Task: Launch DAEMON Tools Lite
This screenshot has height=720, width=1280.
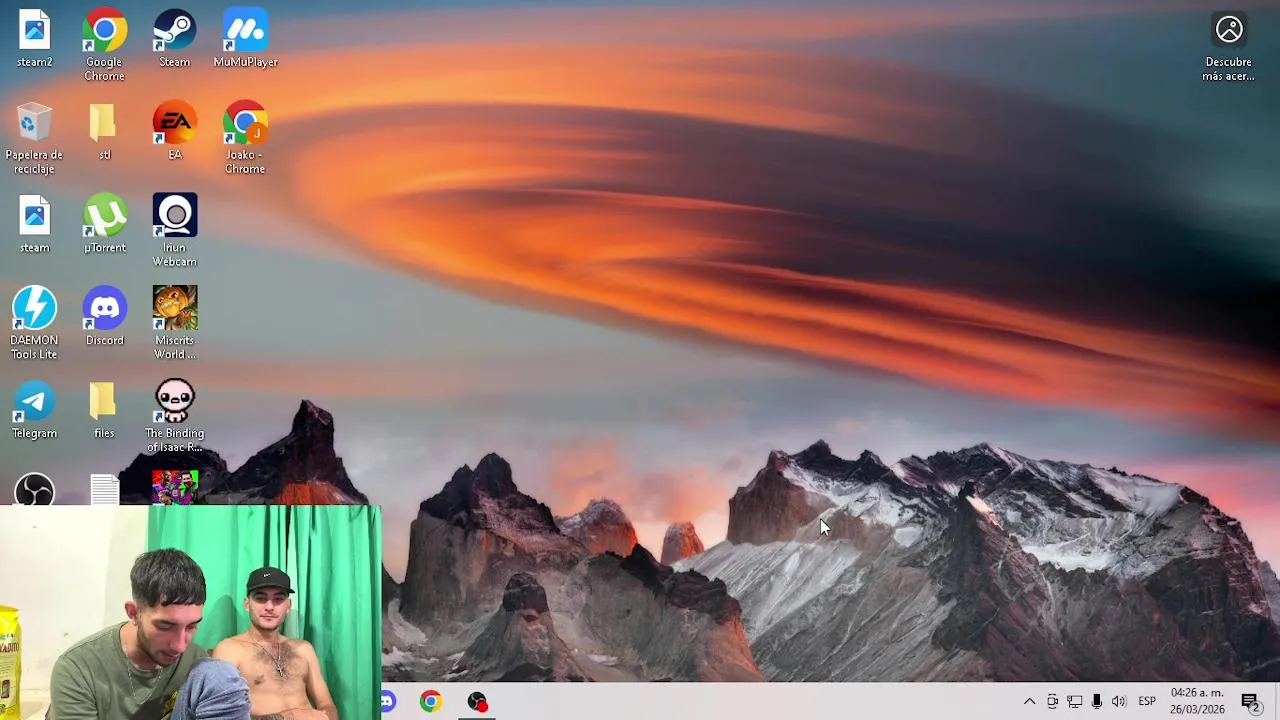Action: pyautogui.click(x=34, y=324)
